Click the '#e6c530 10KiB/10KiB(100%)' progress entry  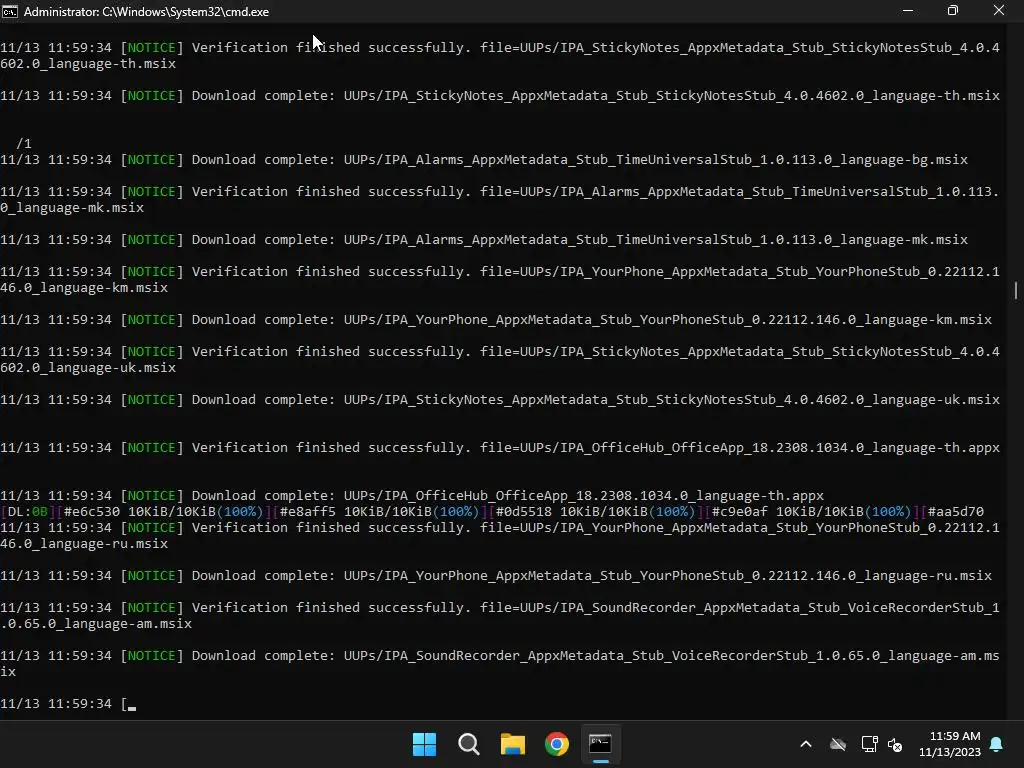pyautogui.click(x=164, y=511)
